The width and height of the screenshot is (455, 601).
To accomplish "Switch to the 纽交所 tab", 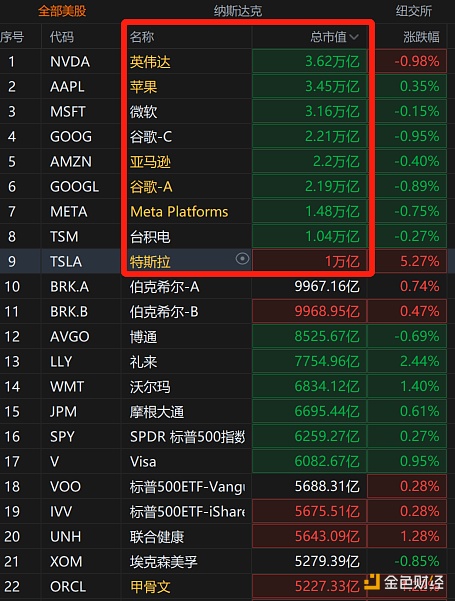I will (414, 11).
